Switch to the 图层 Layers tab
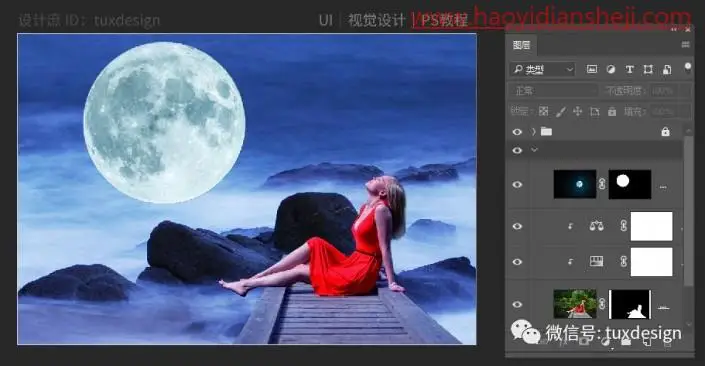Viewport: 705px width, 366px height. point(522,45)
